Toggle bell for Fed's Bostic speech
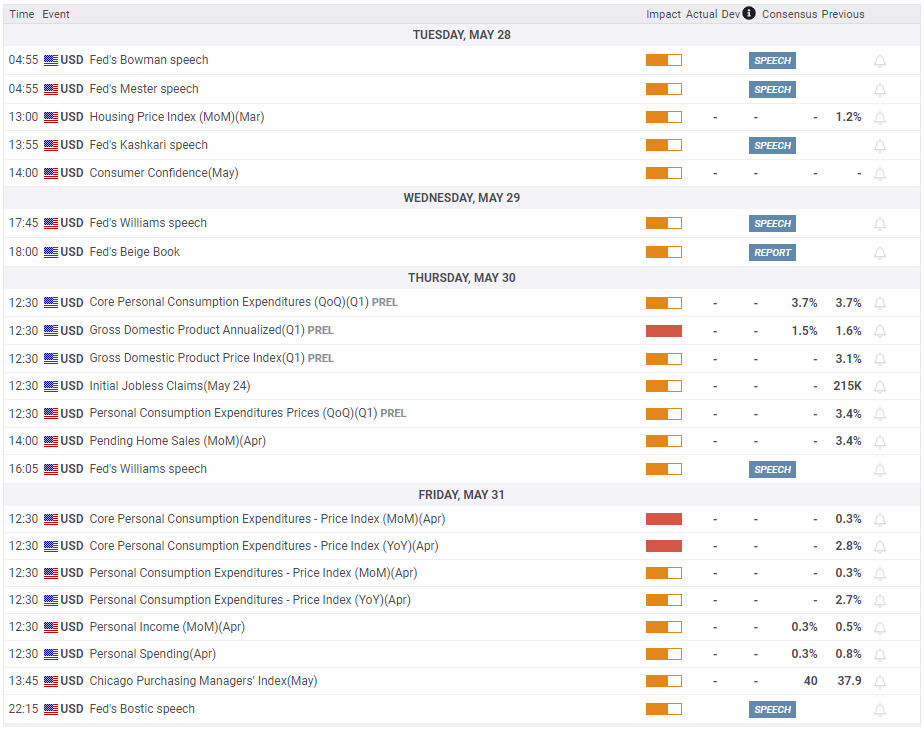Screen dimensions: 924x730 (880, 710)
